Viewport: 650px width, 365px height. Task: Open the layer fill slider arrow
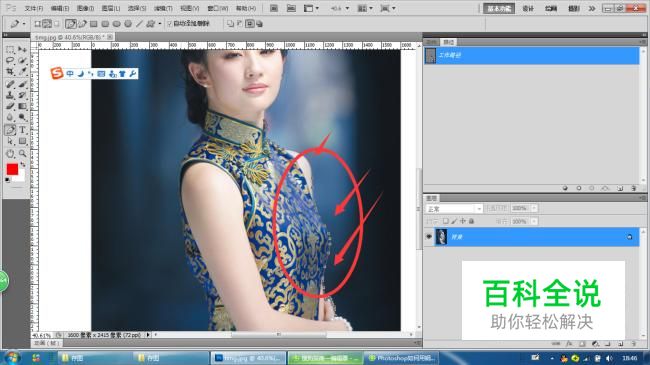pos(534,221)
